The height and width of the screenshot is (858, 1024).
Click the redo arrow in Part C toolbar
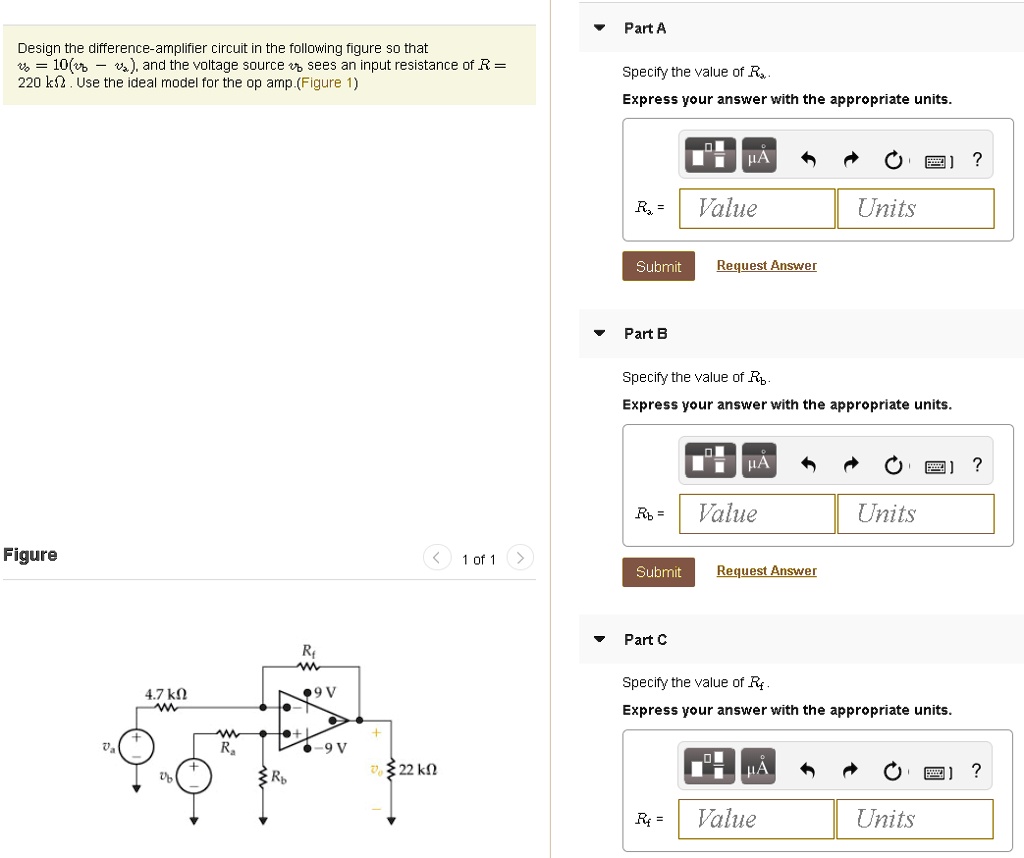pos(850,769)
